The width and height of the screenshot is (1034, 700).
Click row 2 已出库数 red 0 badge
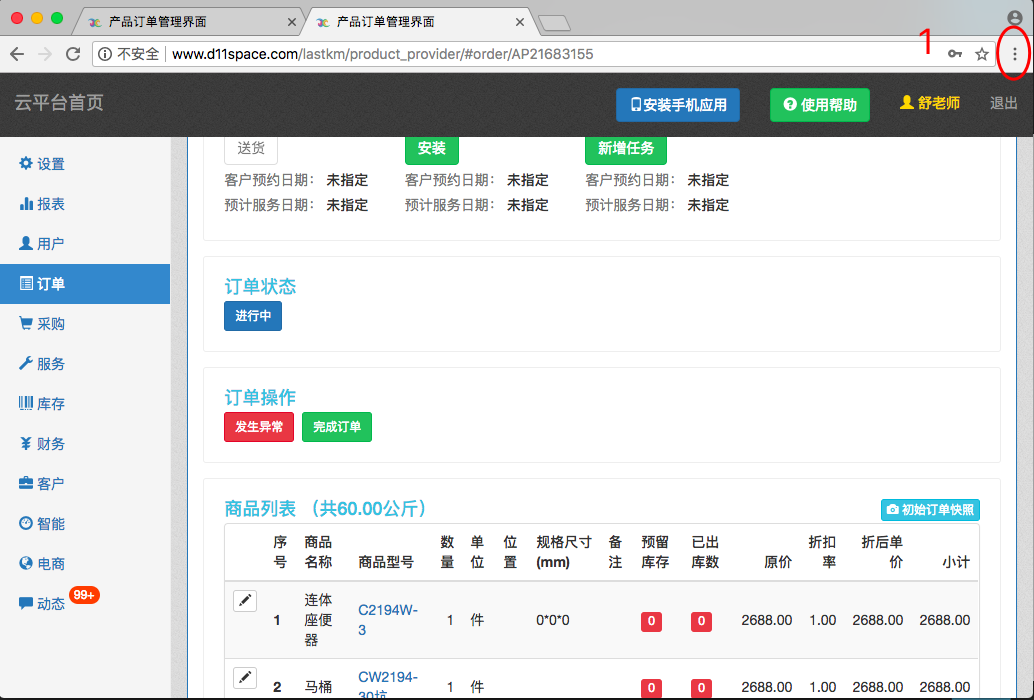701,688
